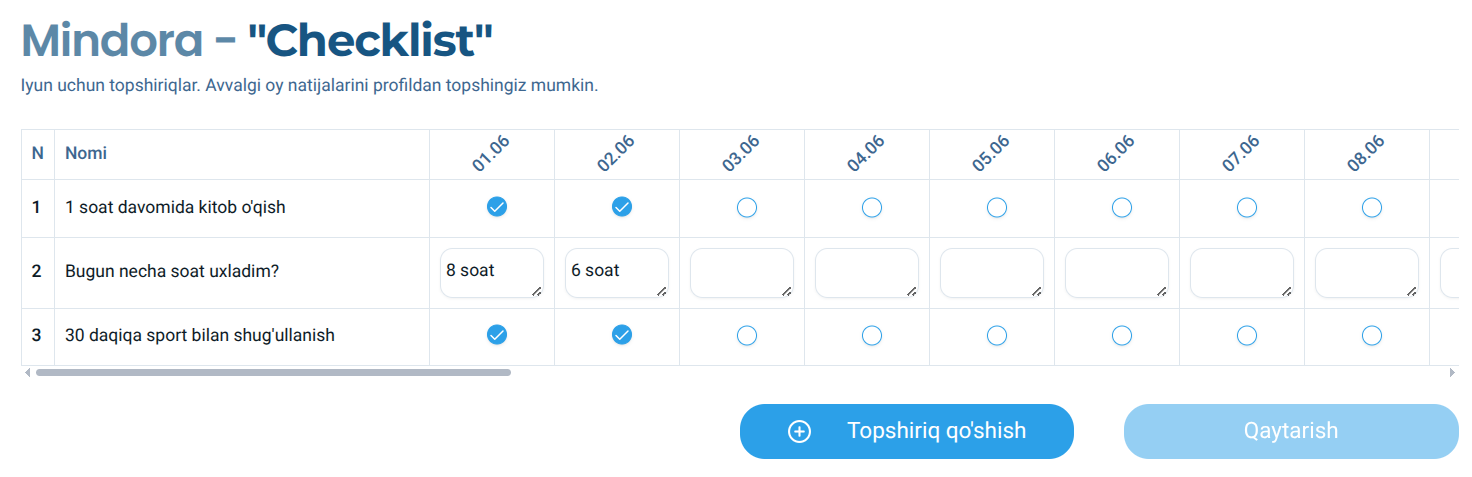Viewport: 1472px width, 477px height.
Task: Click the table's horizontal scrollbar thumb
Action: [x=273, y=372]
